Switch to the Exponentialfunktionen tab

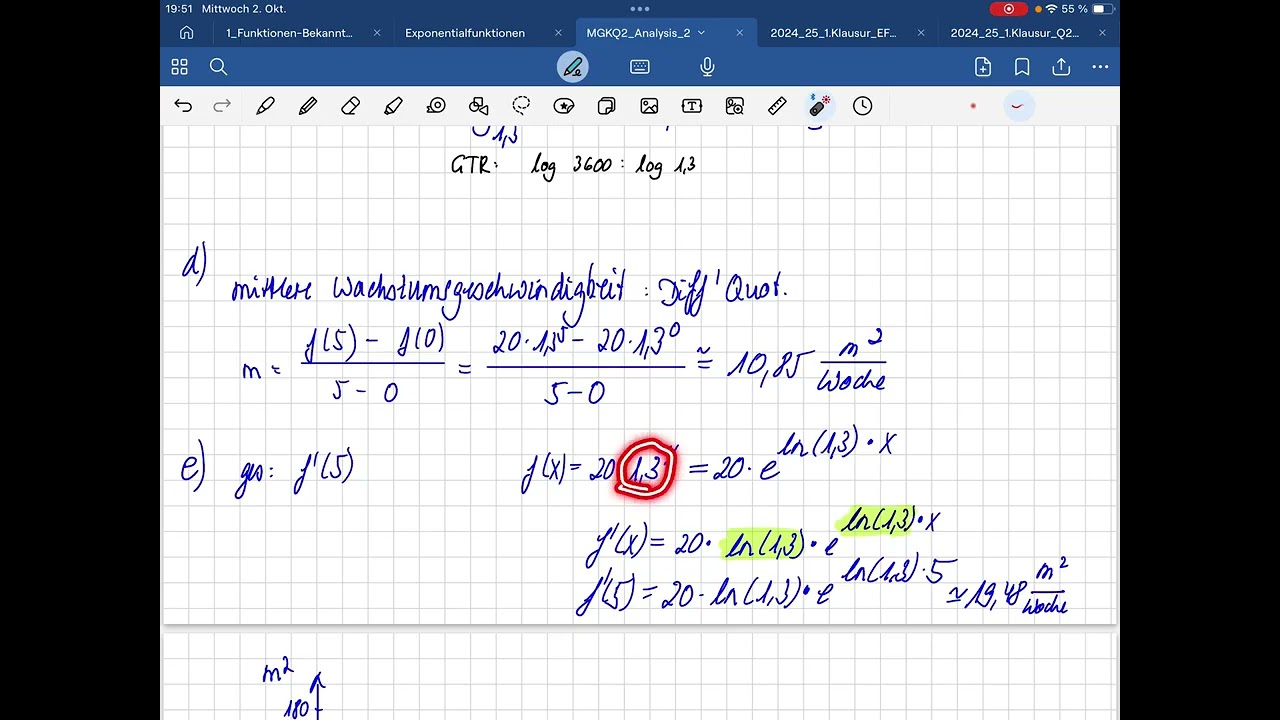click(465, 33)
